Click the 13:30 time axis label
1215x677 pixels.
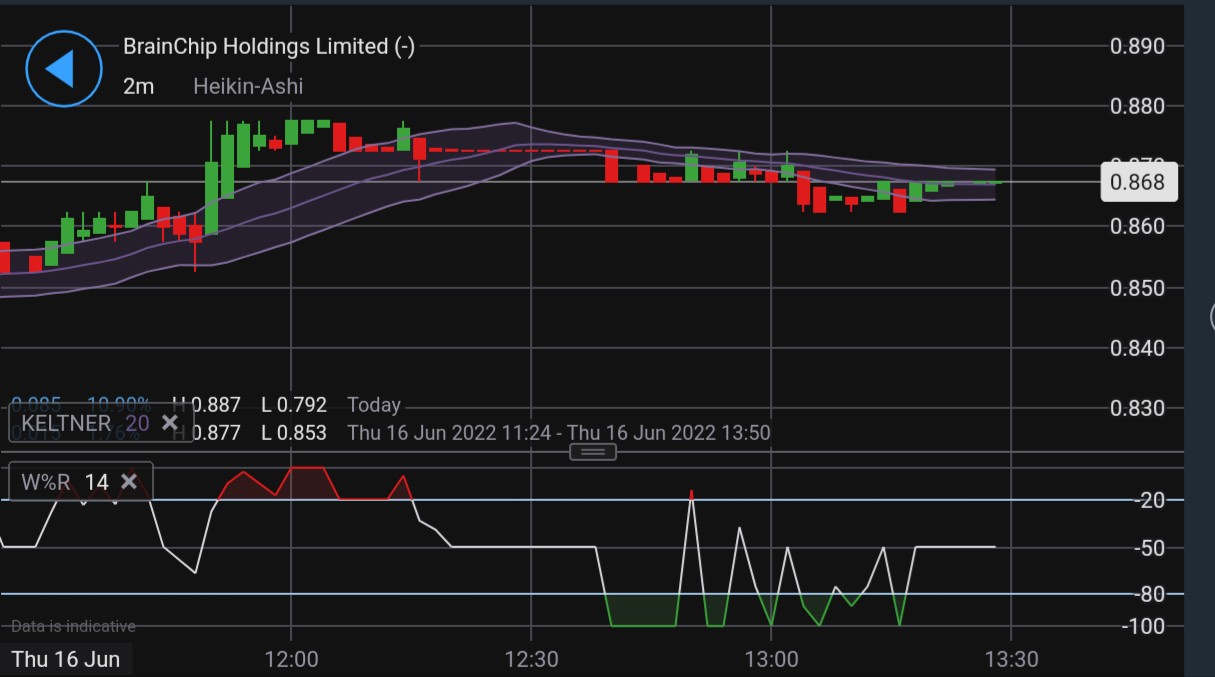click(x=1011, y=659)
